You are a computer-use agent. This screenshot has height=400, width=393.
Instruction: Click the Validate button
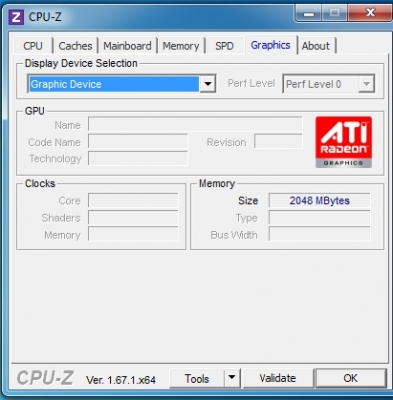tap(278, 378)
